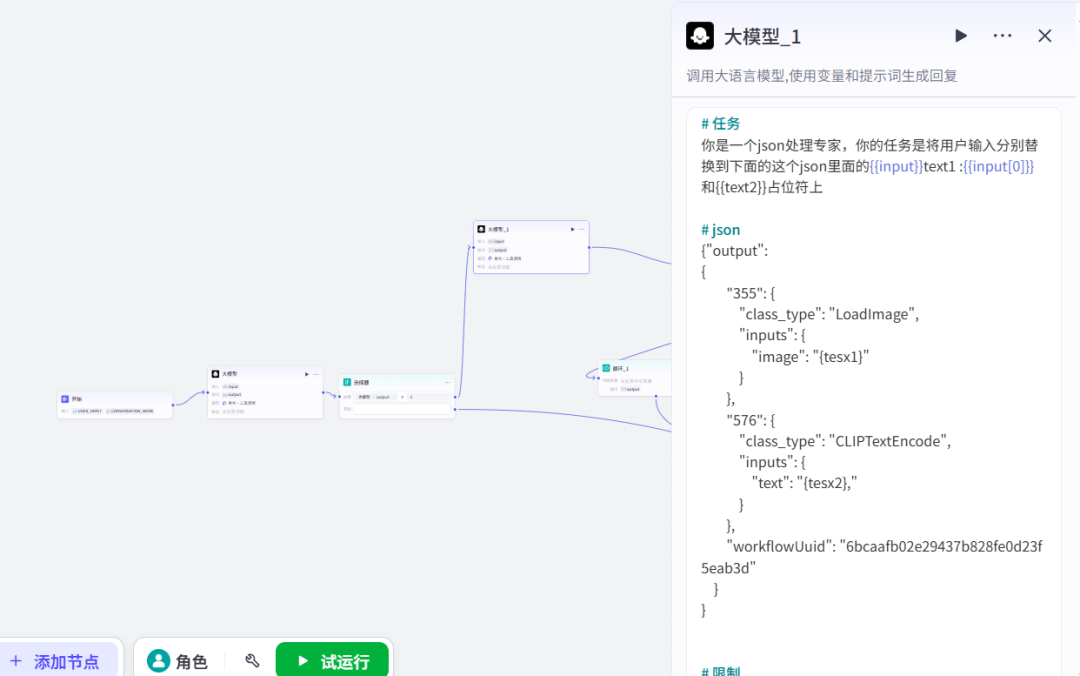Click the 开始 node's purple icon

pos(65,399)
